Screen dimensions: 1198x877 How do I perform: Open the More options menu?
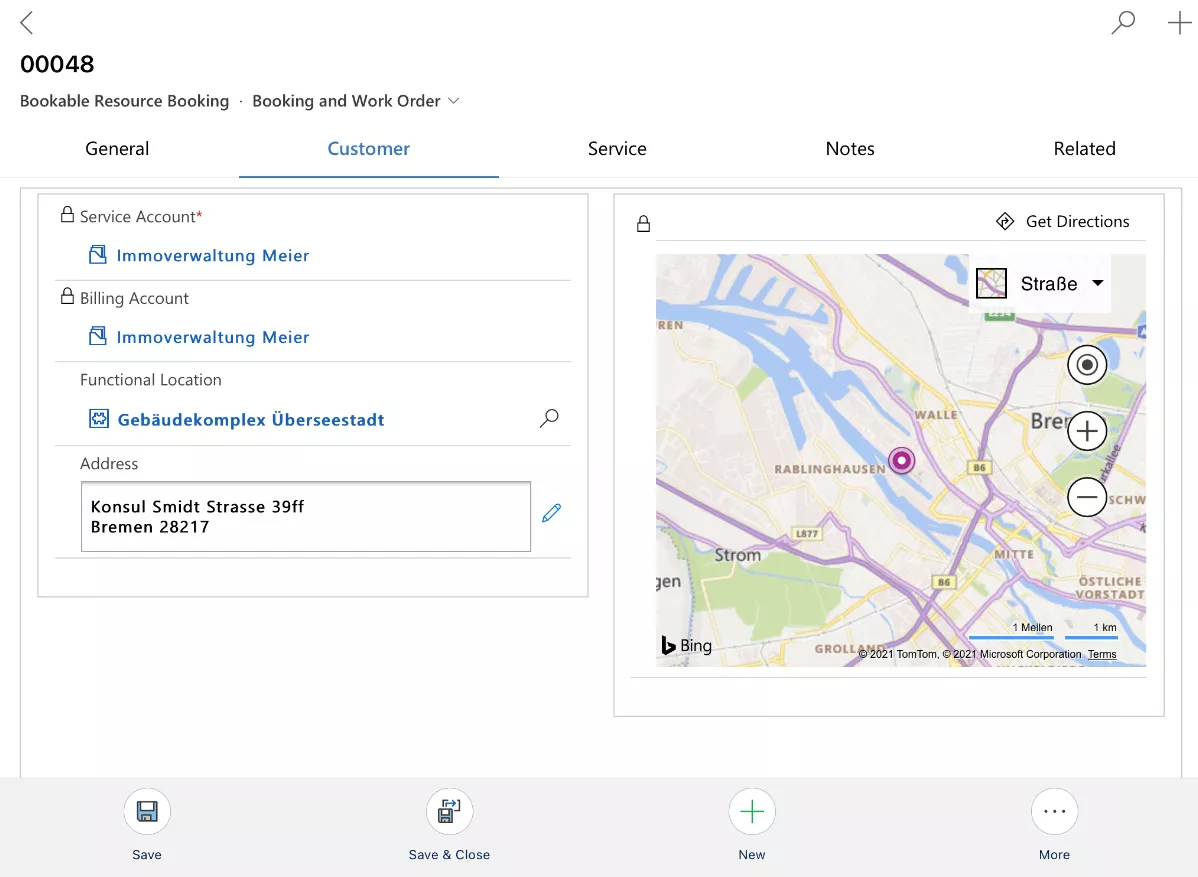[1054, 812]
